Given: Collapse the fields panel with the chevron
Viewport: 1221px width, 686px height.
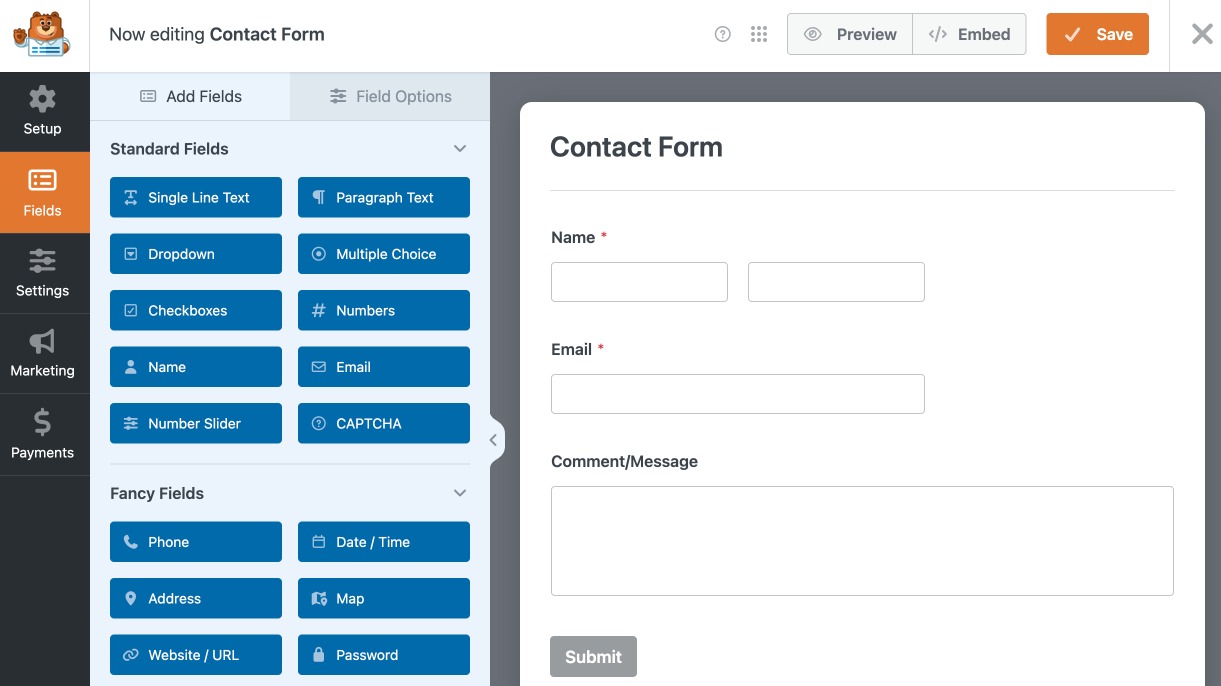Looking at the screenshot, I should coord(492,440).
